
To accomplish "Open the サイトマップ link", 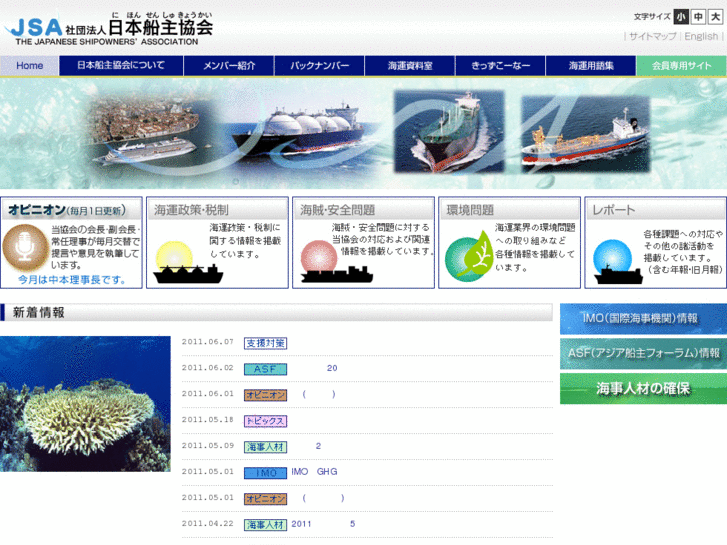I will point(652,36).
